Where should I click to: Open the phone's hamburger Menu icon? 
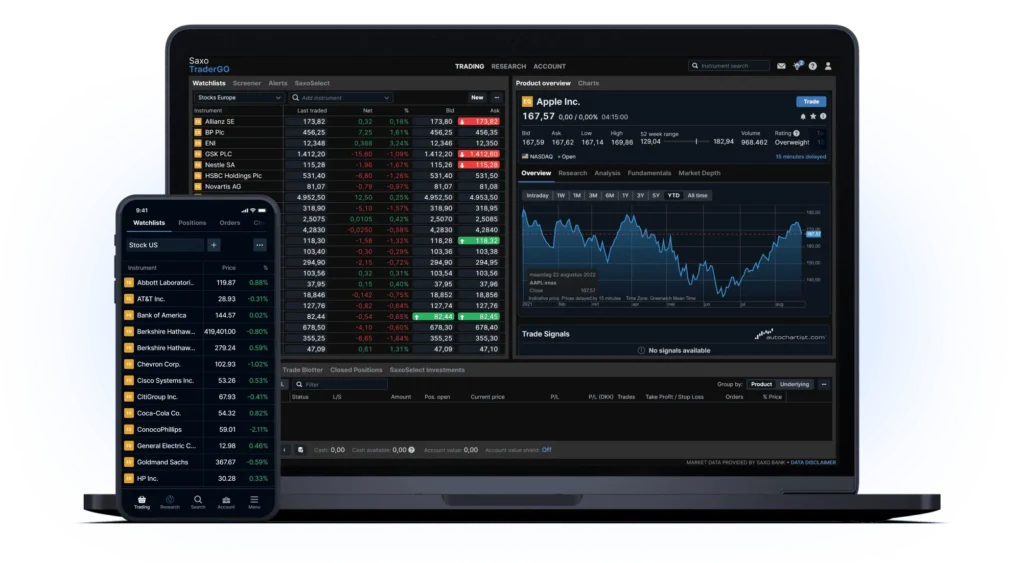point(254,499)
